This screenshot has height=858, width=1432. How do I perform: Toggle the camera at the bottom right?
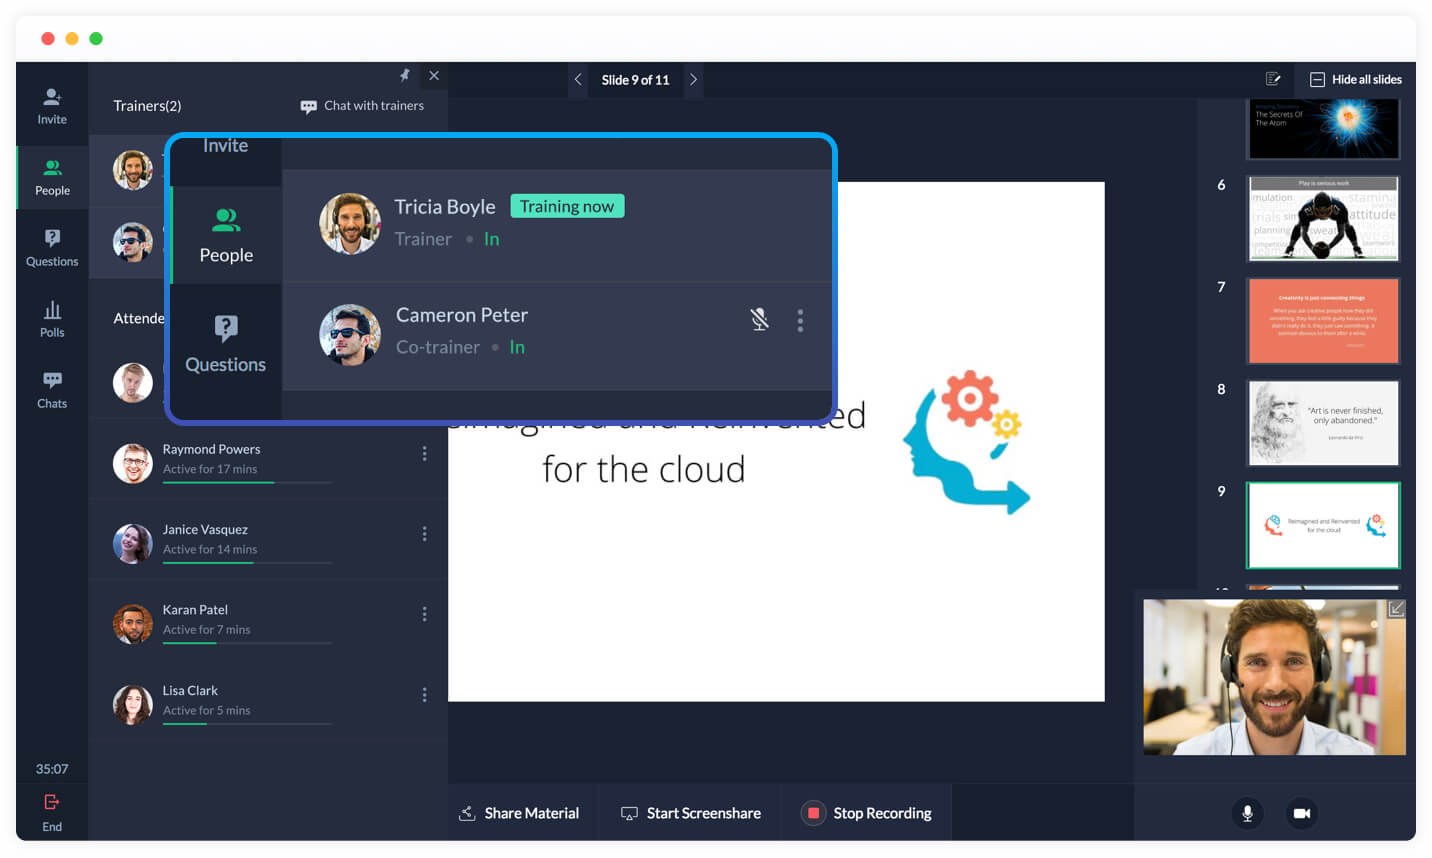pyautogui.click(x=1301, y=813)
